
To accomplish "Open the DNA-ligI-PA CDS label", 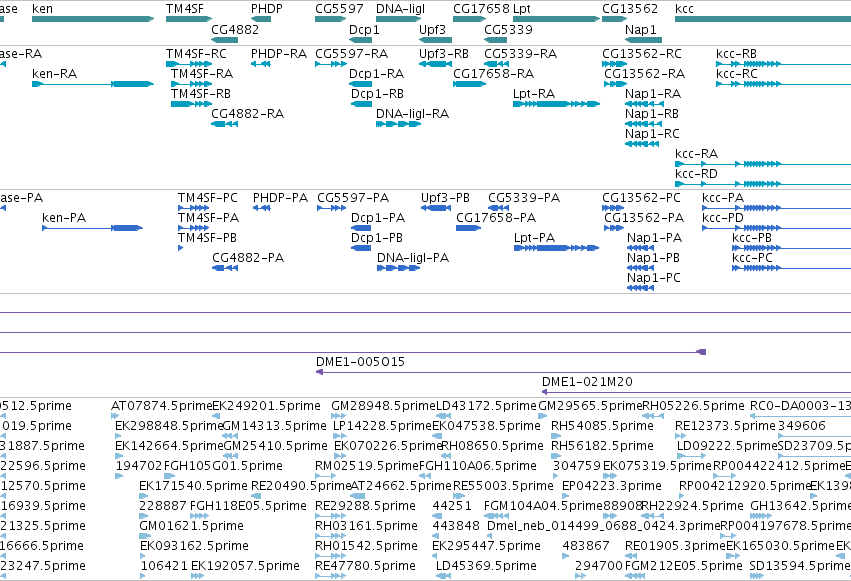I will (413, 258).
